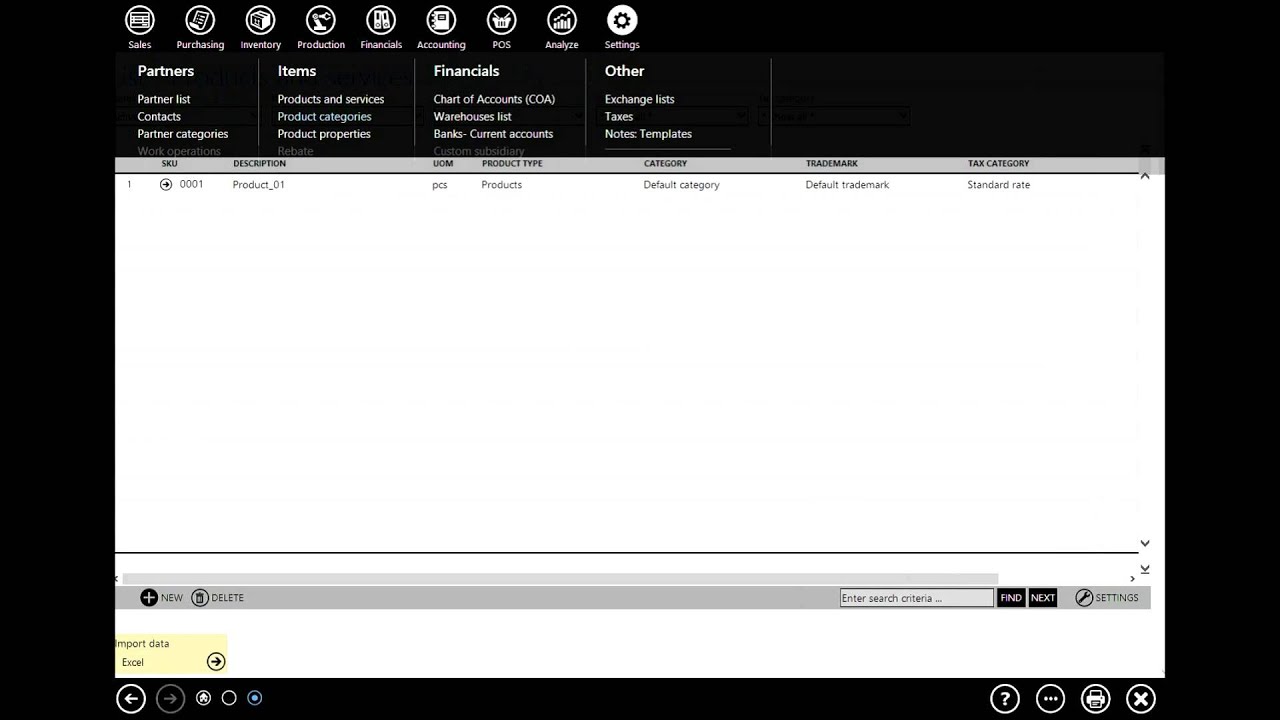Open Partner categories

tap(183, 134)
